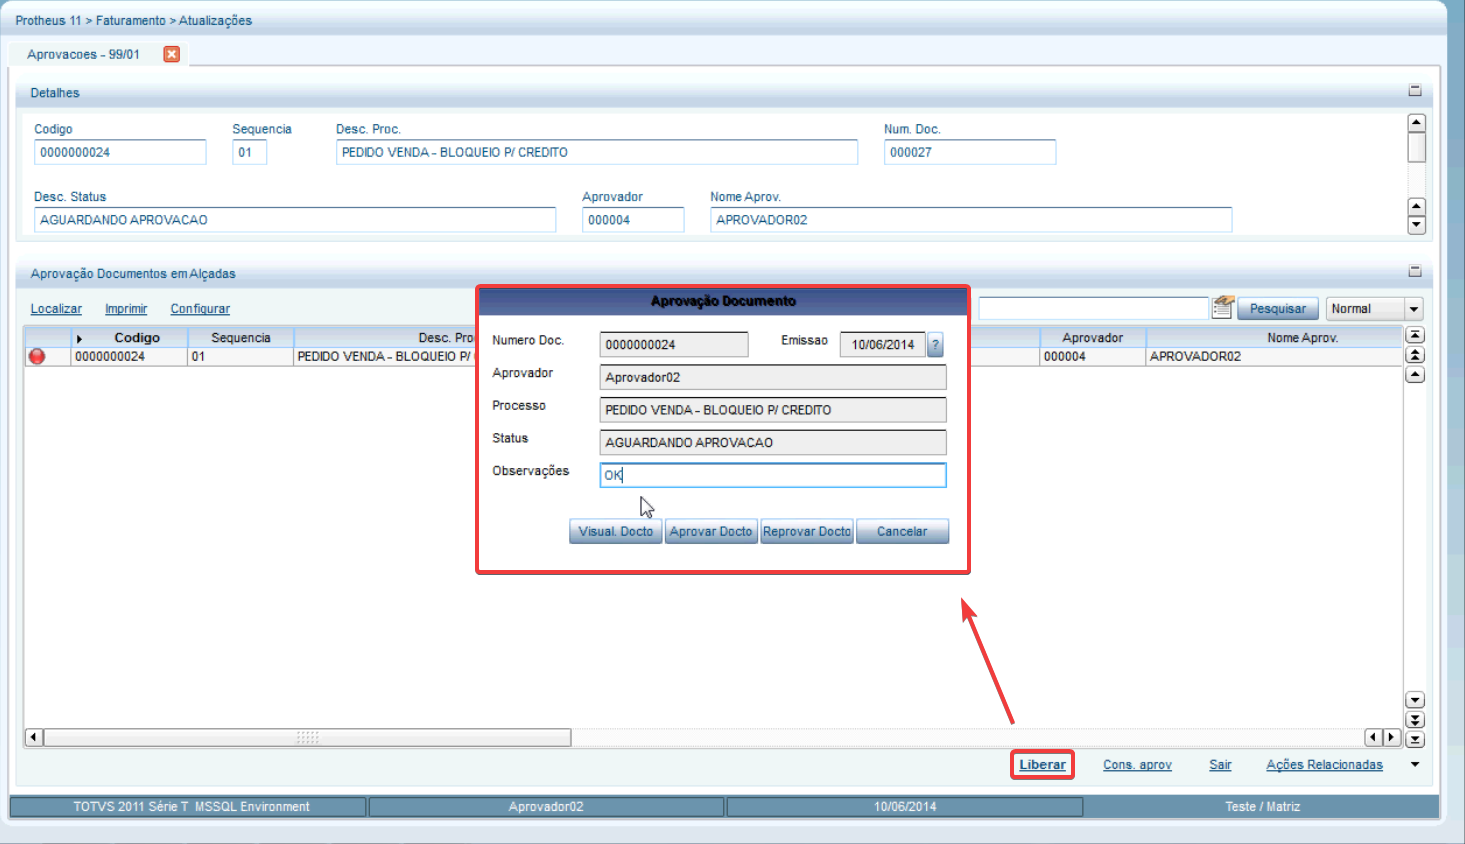Open the Normal search mode dropdown
The width and height of the screenshot is (1465, 844).
[1414, 309]
